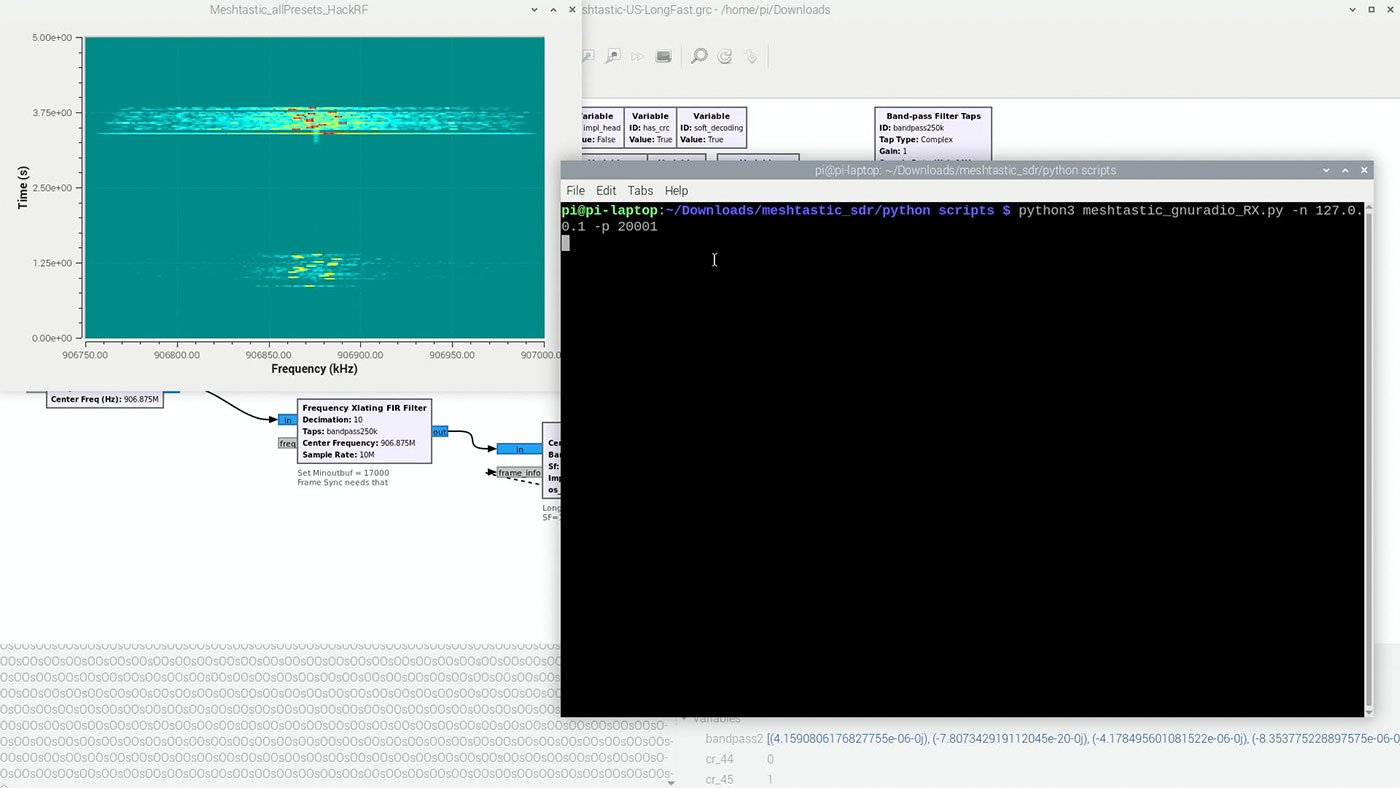
Task: Click the '3.75e+00' time tick label
Action: tap(52, 113)
